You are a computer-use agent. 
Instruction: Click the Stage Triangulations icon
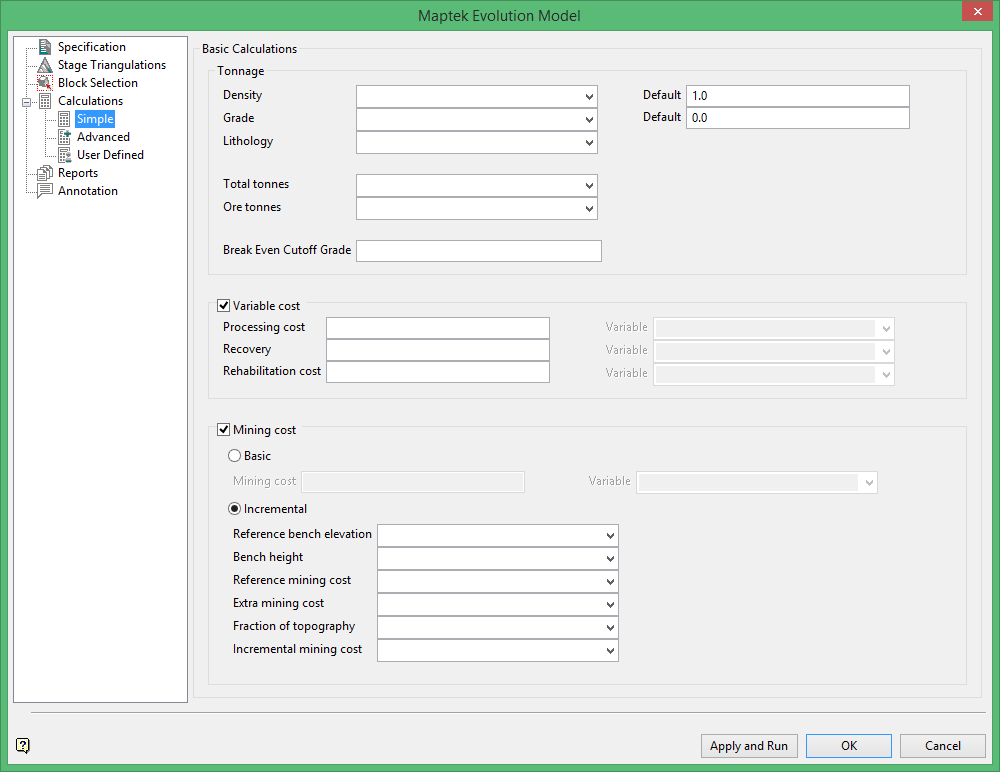click(x=44, y=65)
